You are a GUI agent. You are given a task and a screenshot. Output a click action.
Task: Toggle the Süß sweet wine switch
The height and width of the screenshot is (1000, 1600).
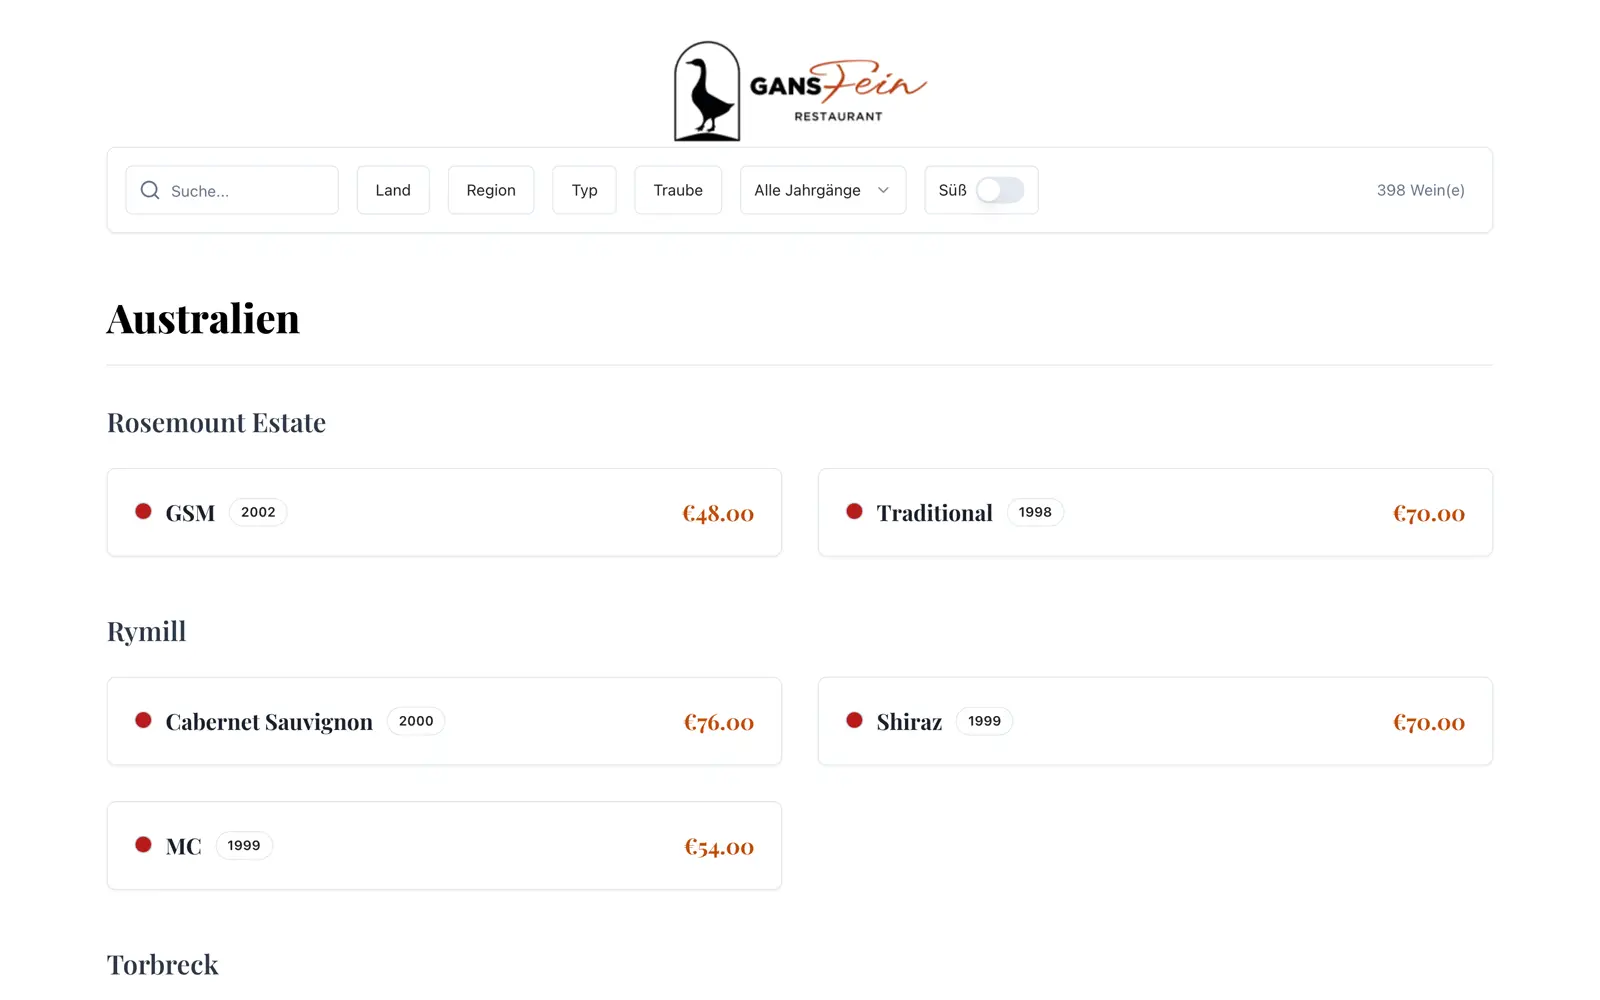(1000, 190)
